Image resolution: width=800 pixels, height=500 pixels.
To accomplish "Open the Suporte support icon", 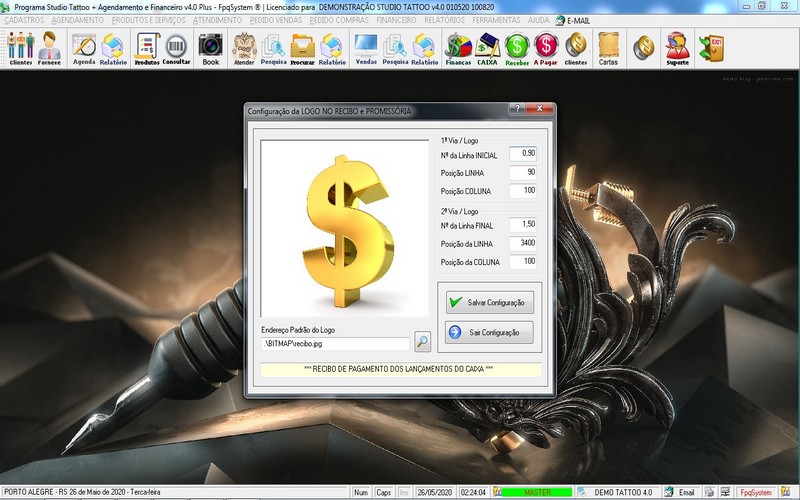I will pyautogui.click(x=678, y=48).
